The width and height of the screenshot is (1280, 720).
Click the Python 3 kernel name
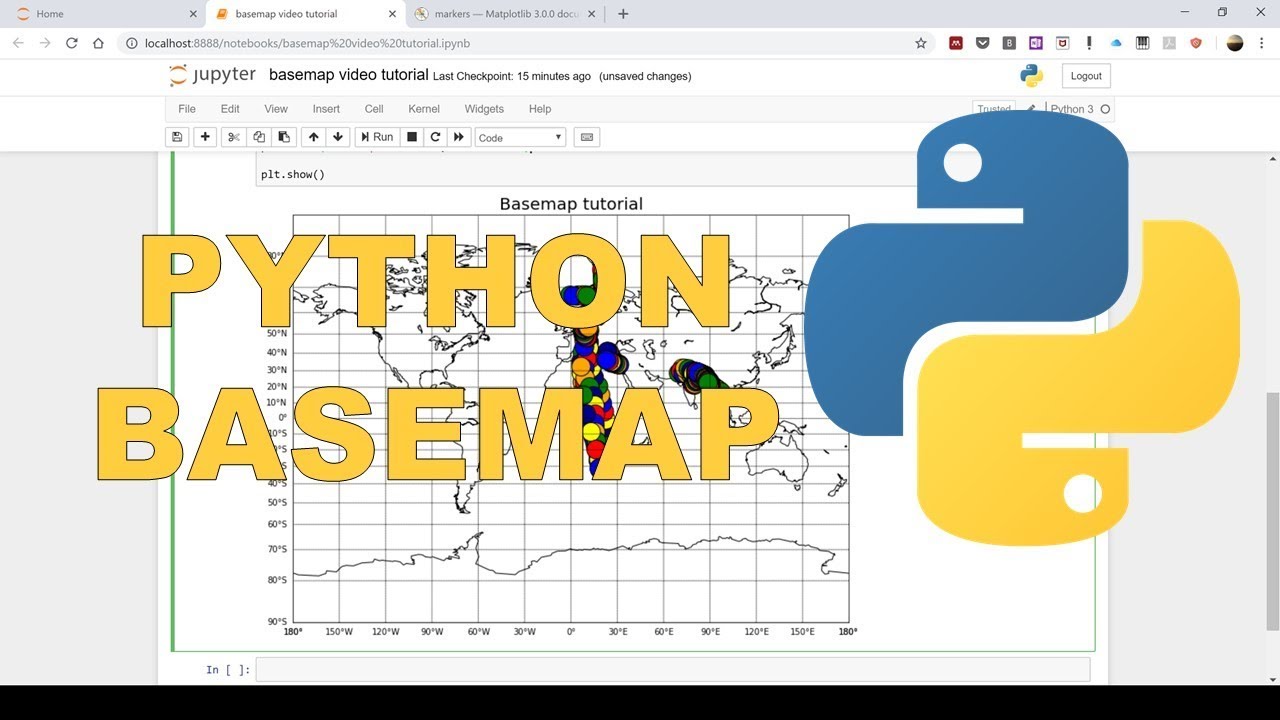click(1072, 109)
